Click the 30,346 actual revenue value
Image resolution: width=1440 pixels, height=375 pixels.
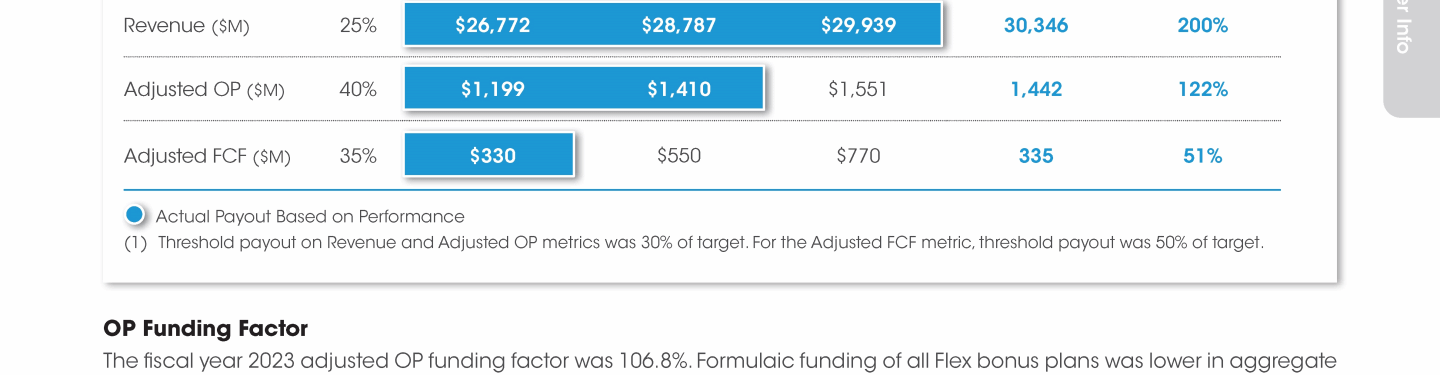1036,25
